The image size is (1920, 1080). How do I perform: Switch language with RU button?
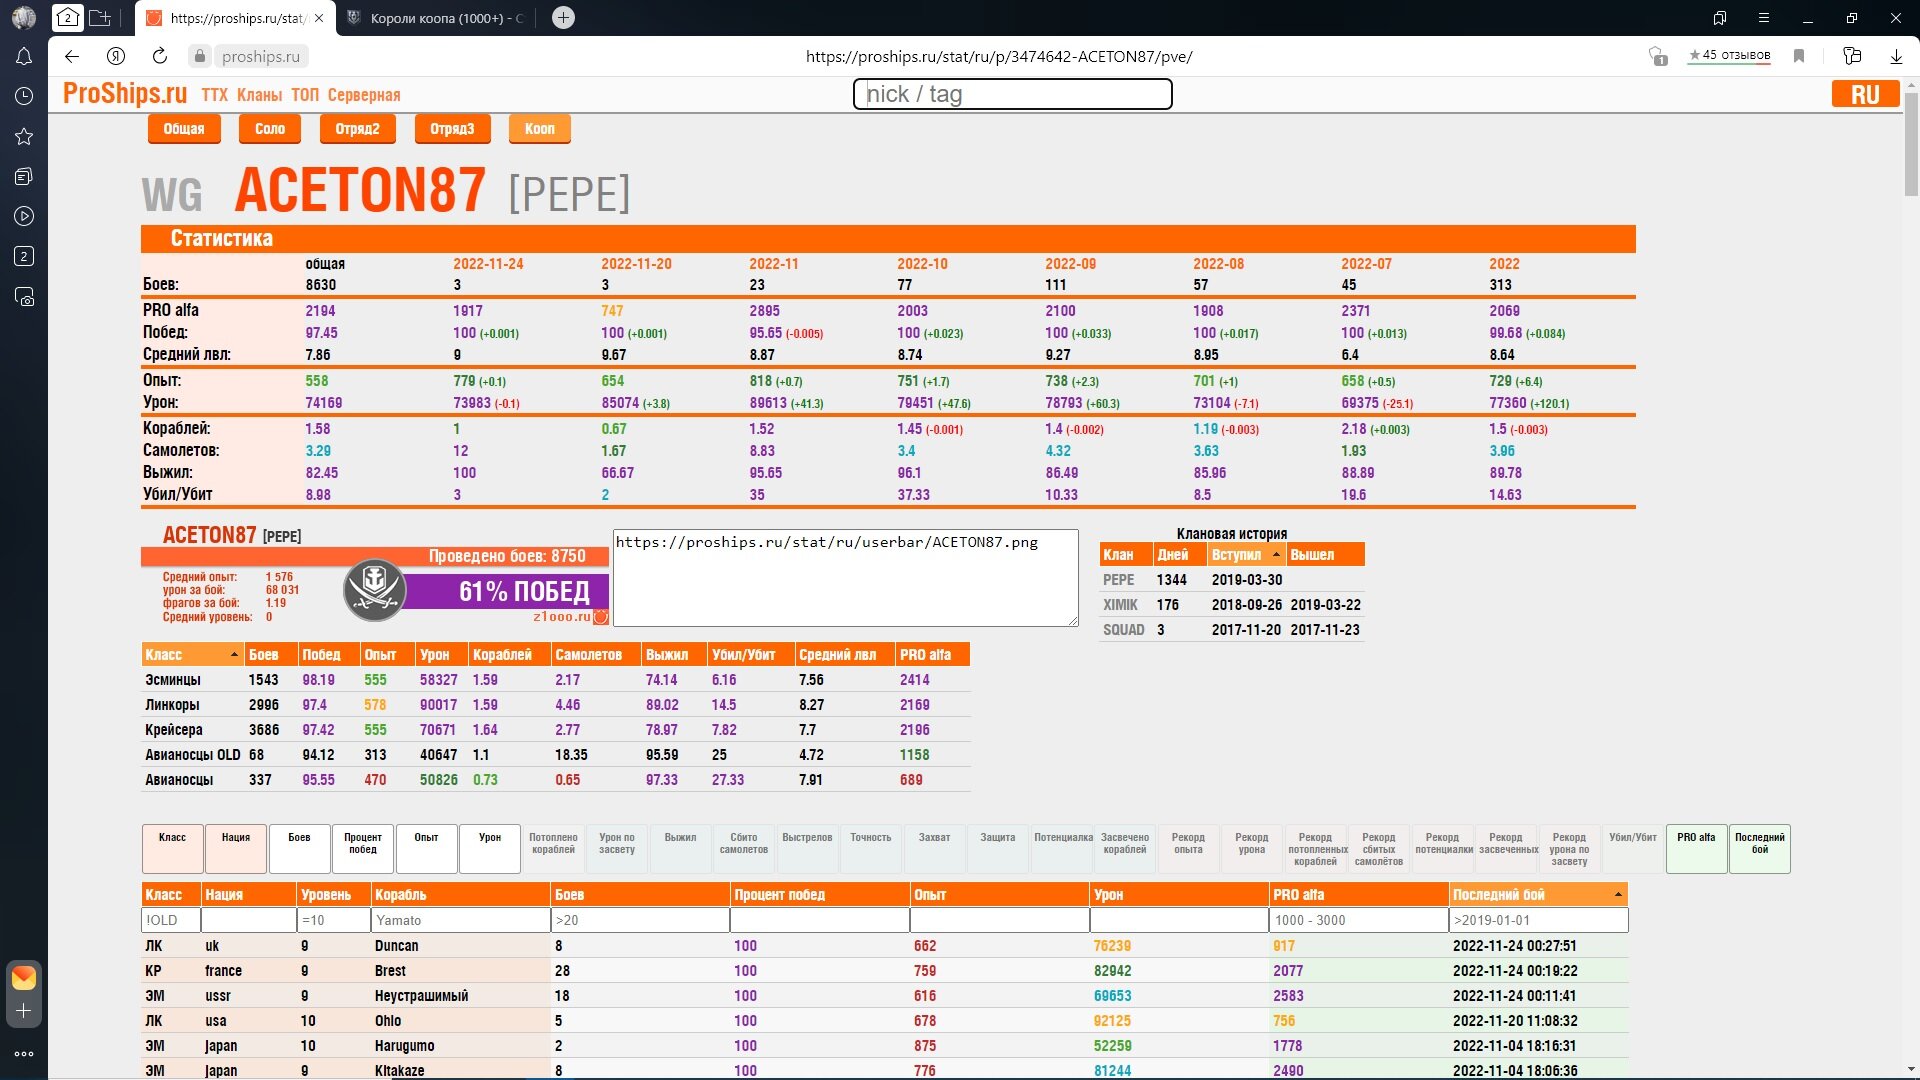coord(1865,94)
